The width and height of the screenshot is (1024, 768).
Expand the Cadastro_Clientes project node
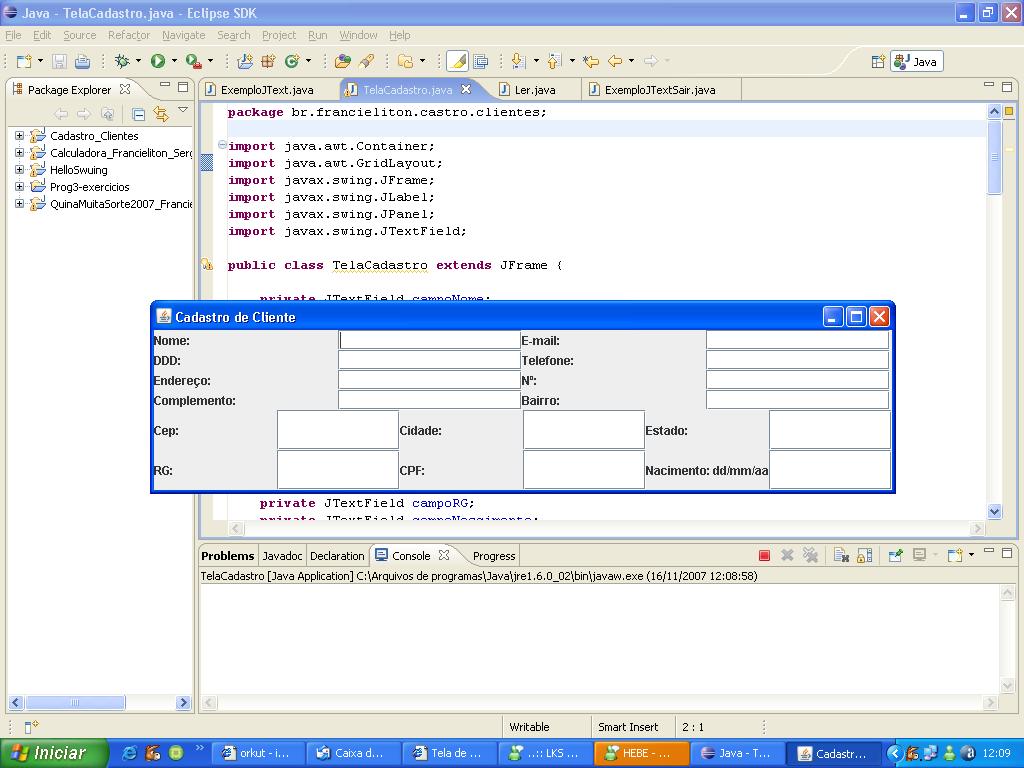pyautogui.click(x=19, y=136)
